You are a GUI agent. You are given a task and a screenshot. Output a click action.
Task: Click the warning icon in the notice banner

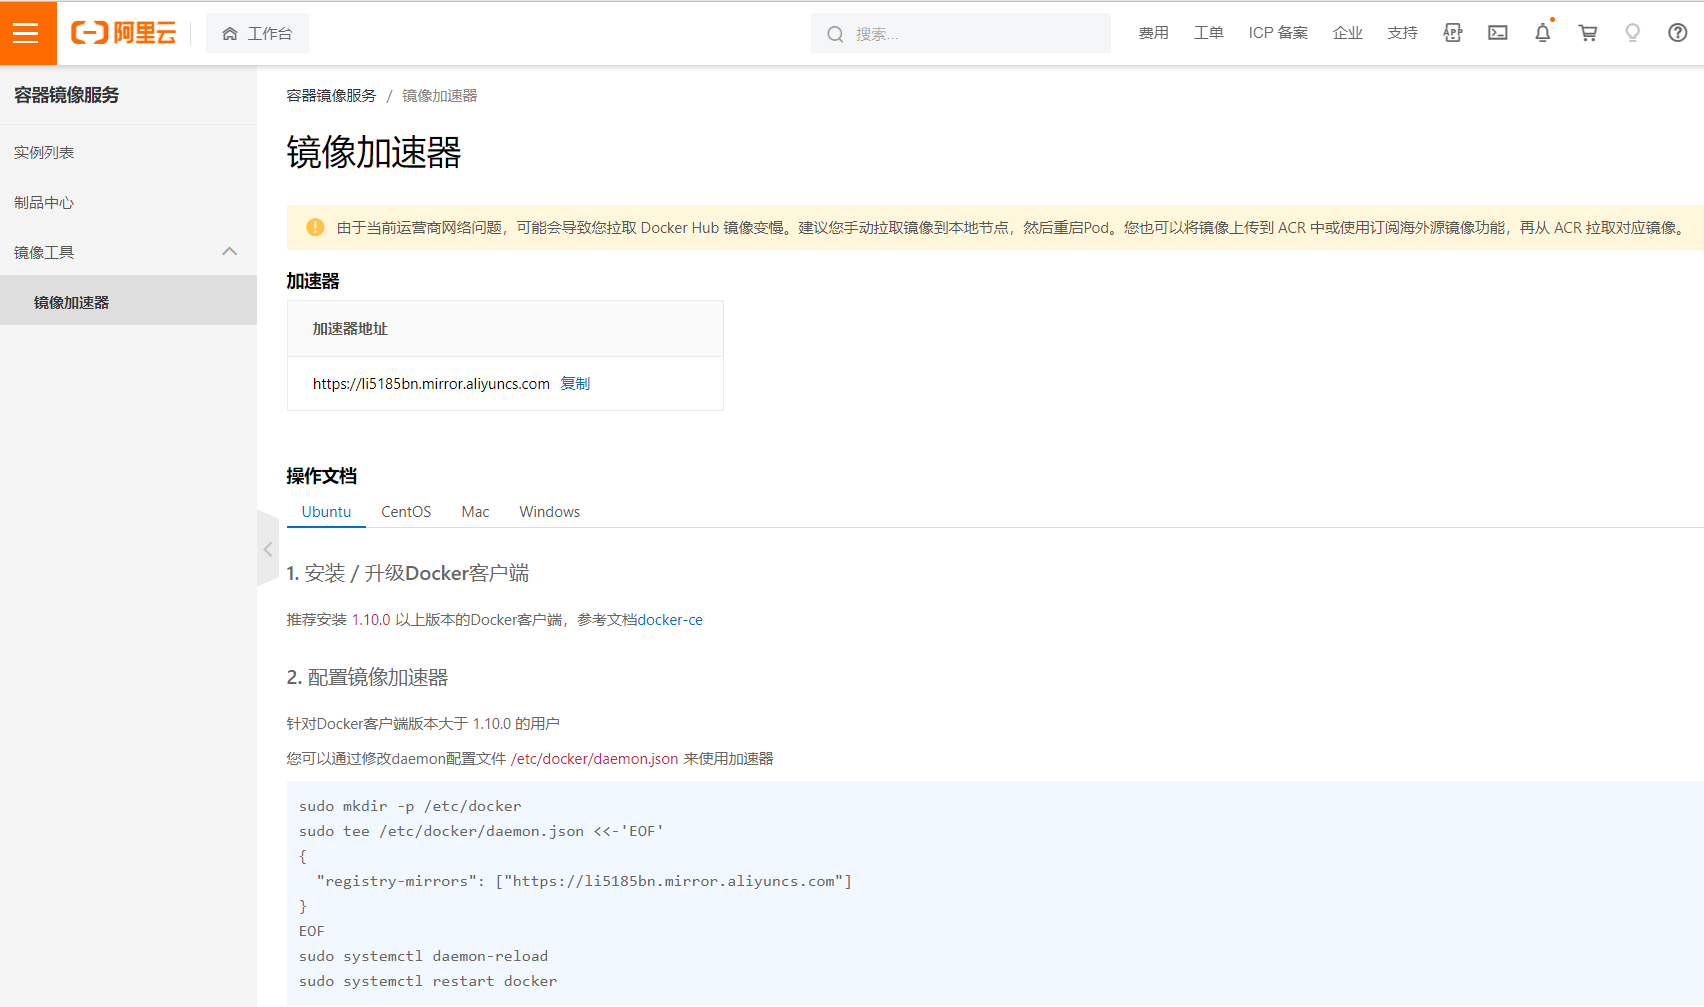315,227
